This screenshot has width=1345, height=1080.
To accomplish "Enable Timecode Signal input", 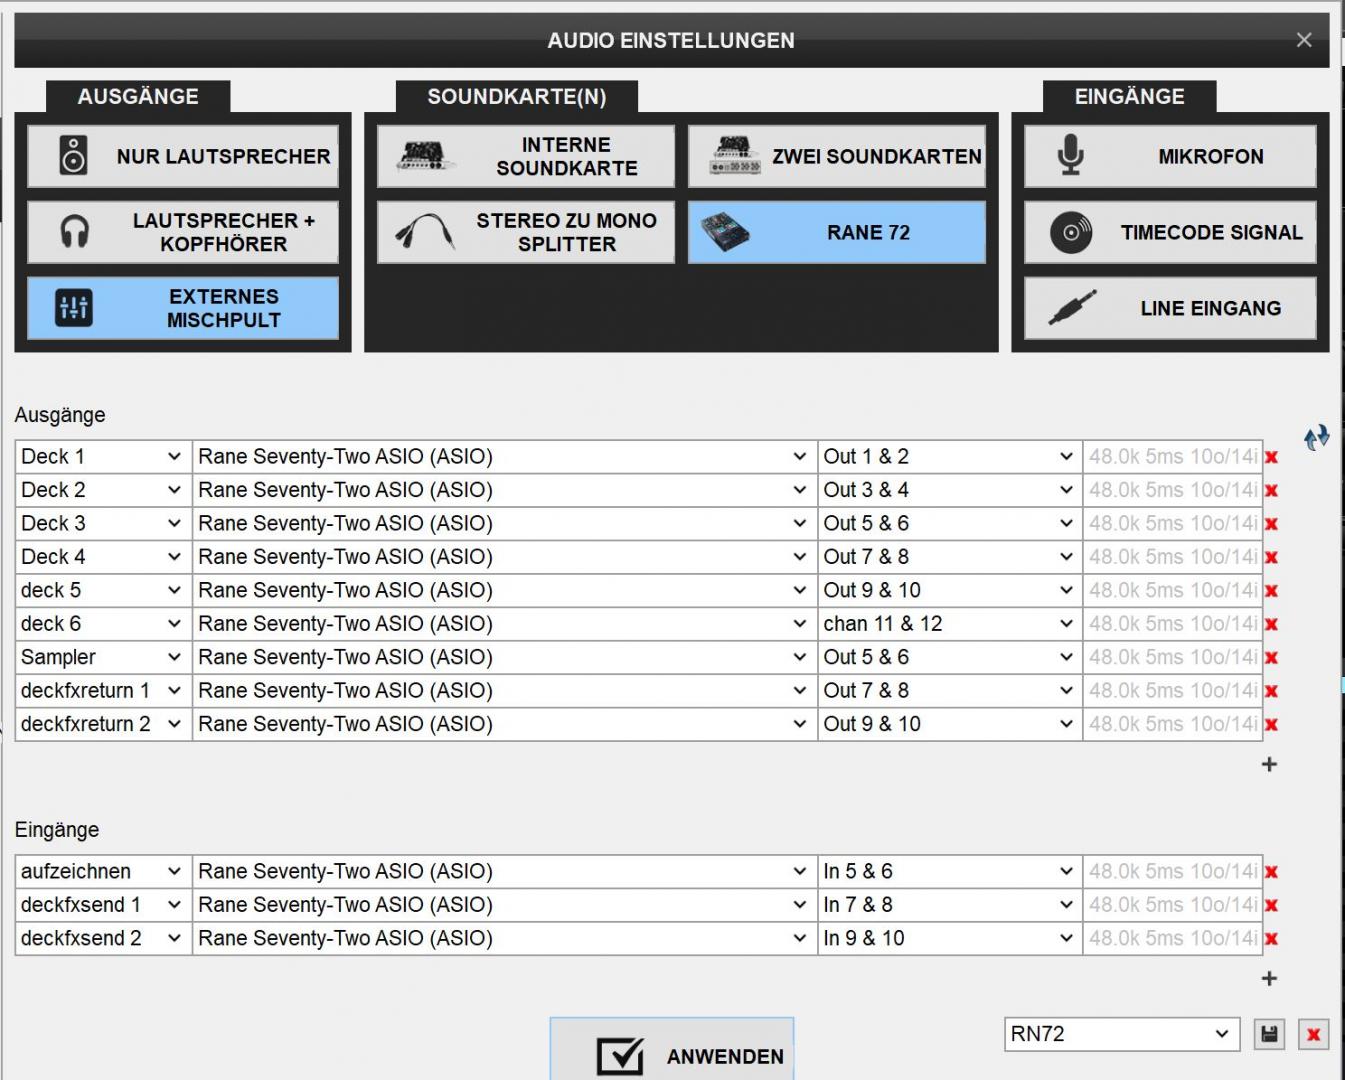I will click(1170, 232).
